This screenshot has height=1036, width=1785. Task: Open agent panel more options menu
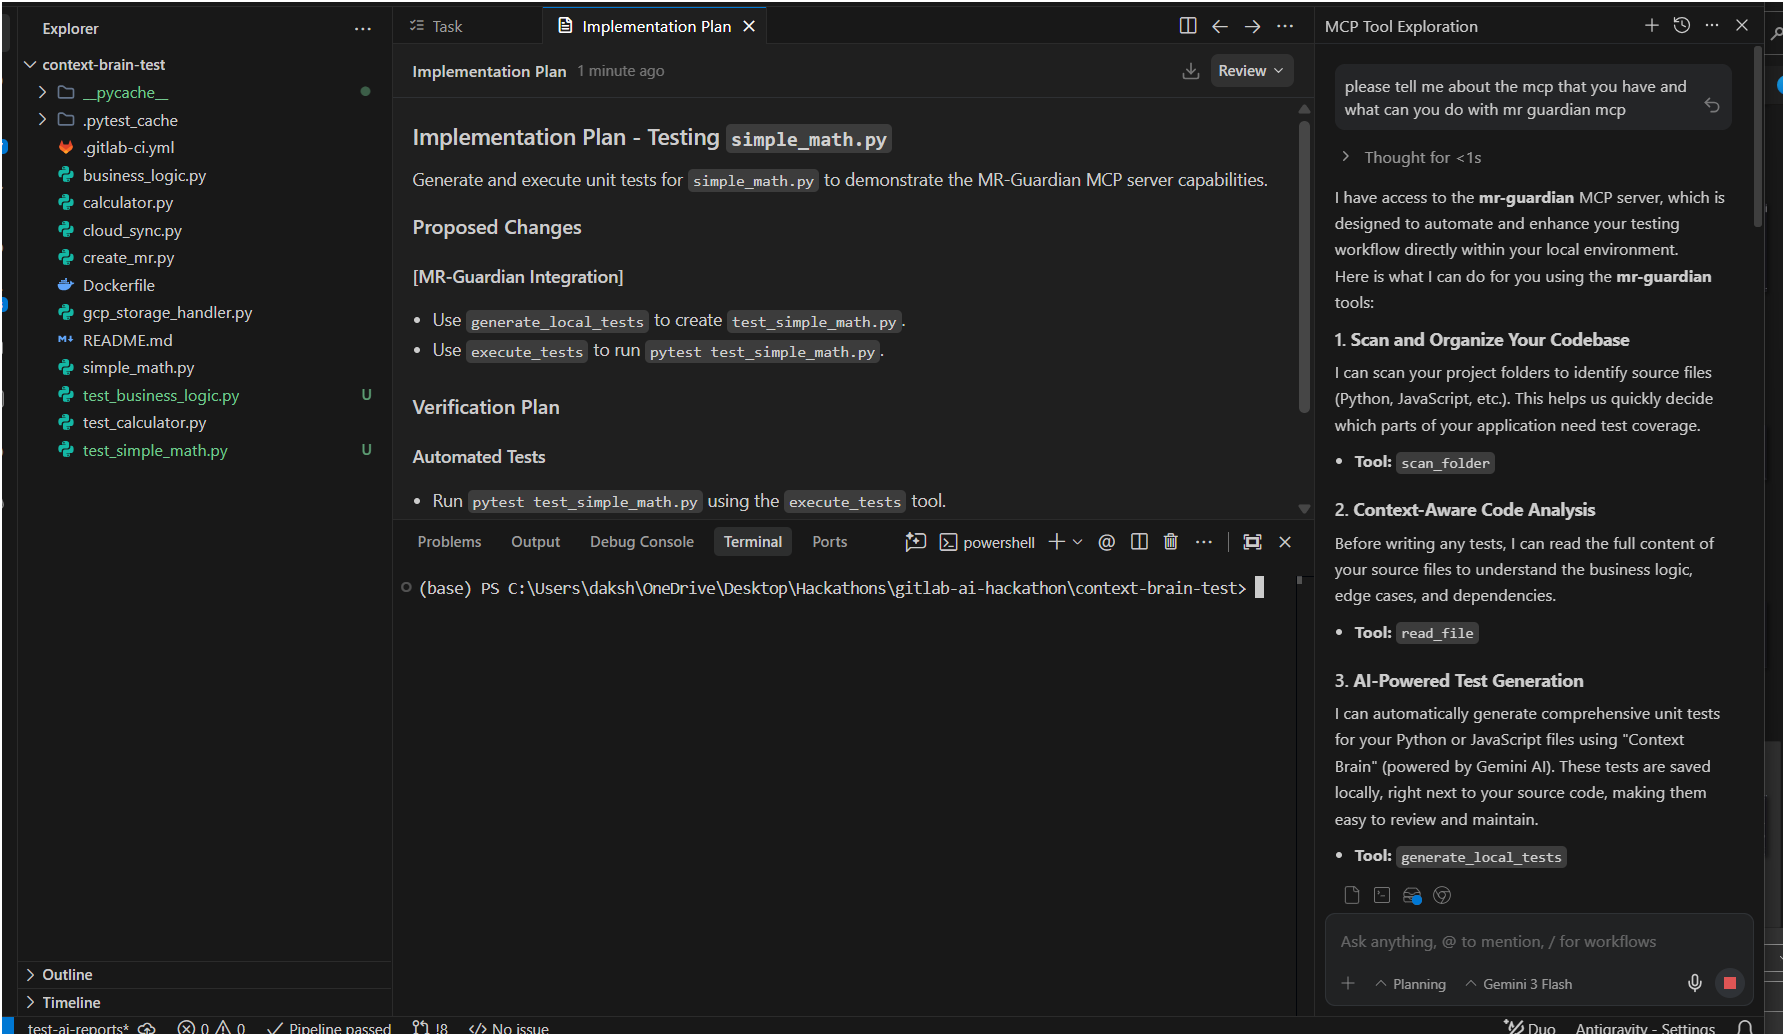click(x=1712, y=26)
